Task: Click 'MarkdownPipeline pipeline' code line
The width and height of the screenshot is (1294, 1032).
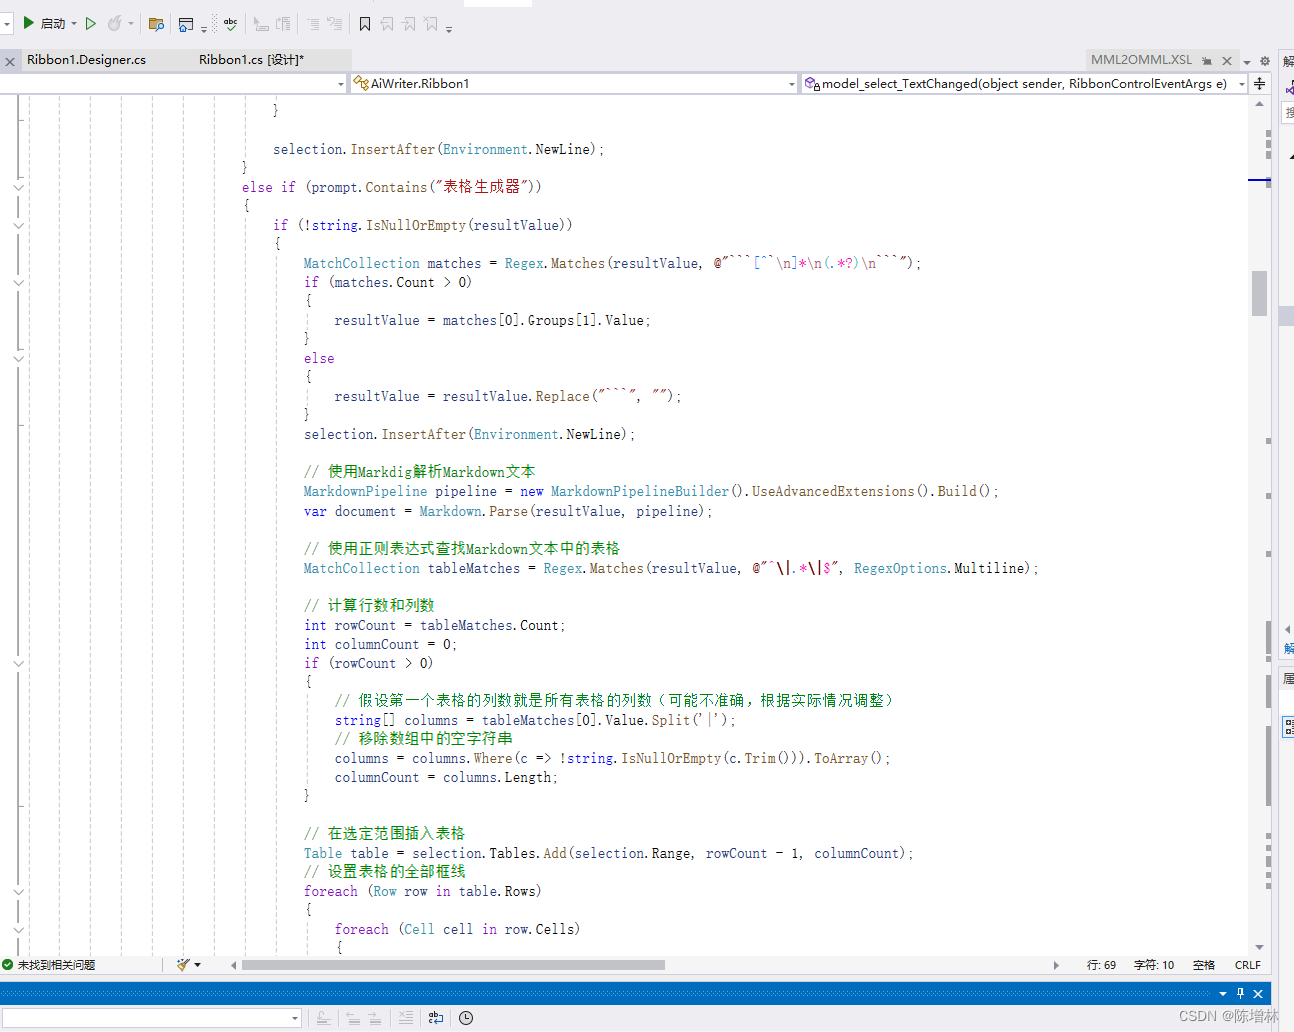Action: tap(651, 491)
